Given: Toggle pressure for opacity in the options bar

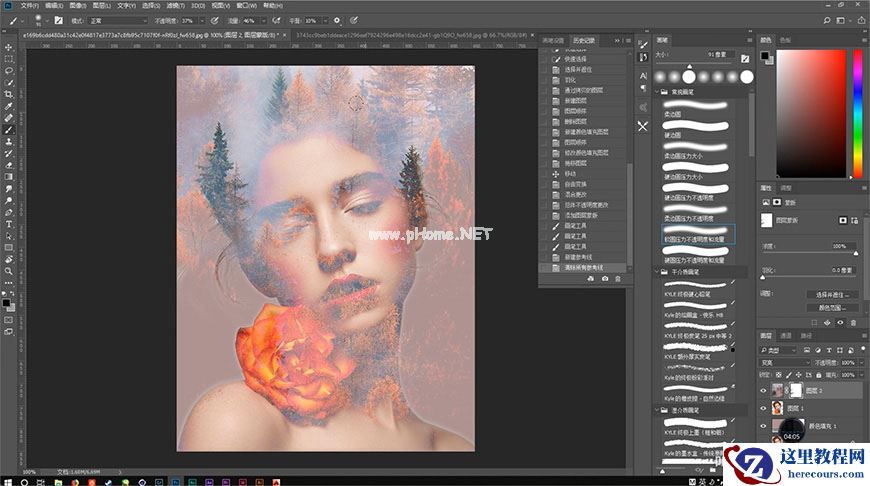Looking at the screenshot, I should pos(215,21).
